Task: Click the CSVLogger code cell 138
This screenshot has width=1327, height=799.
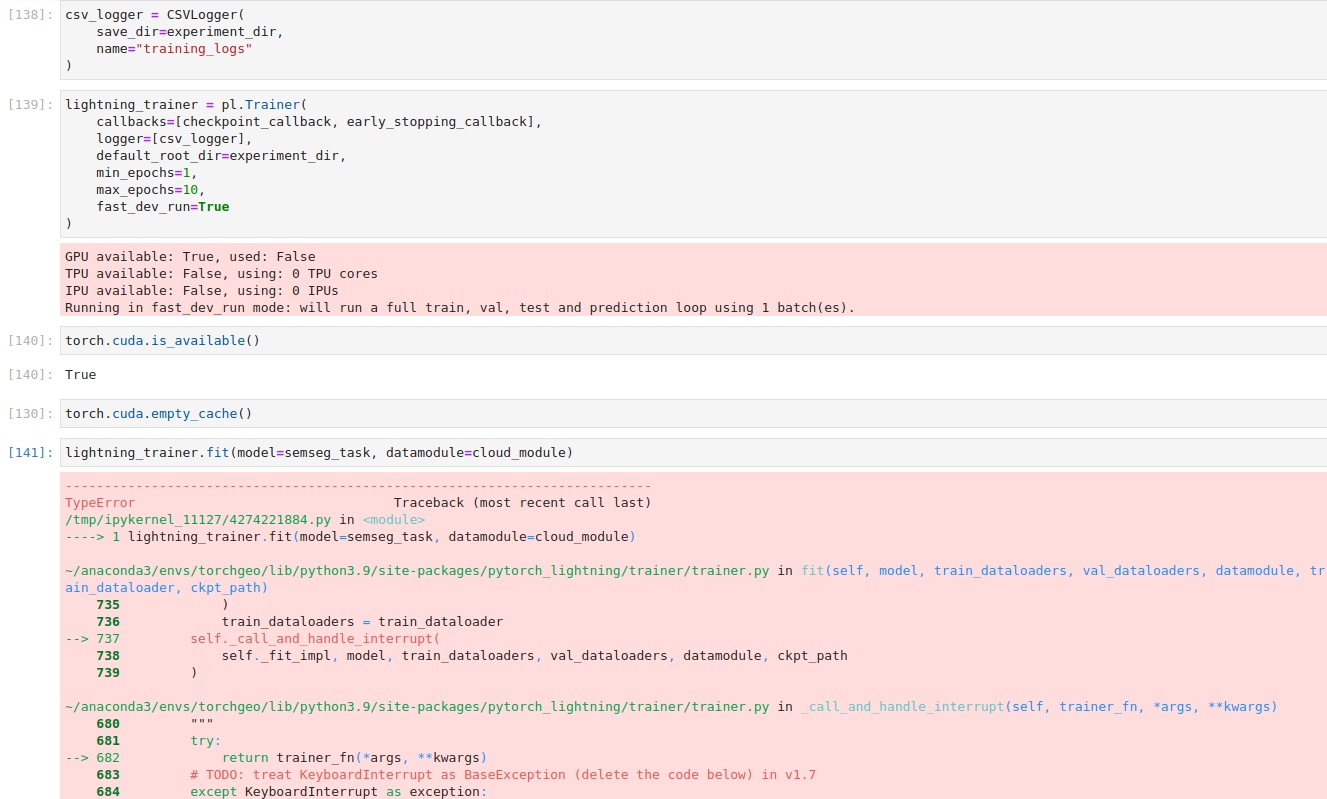Action: [x=693, y=40]
